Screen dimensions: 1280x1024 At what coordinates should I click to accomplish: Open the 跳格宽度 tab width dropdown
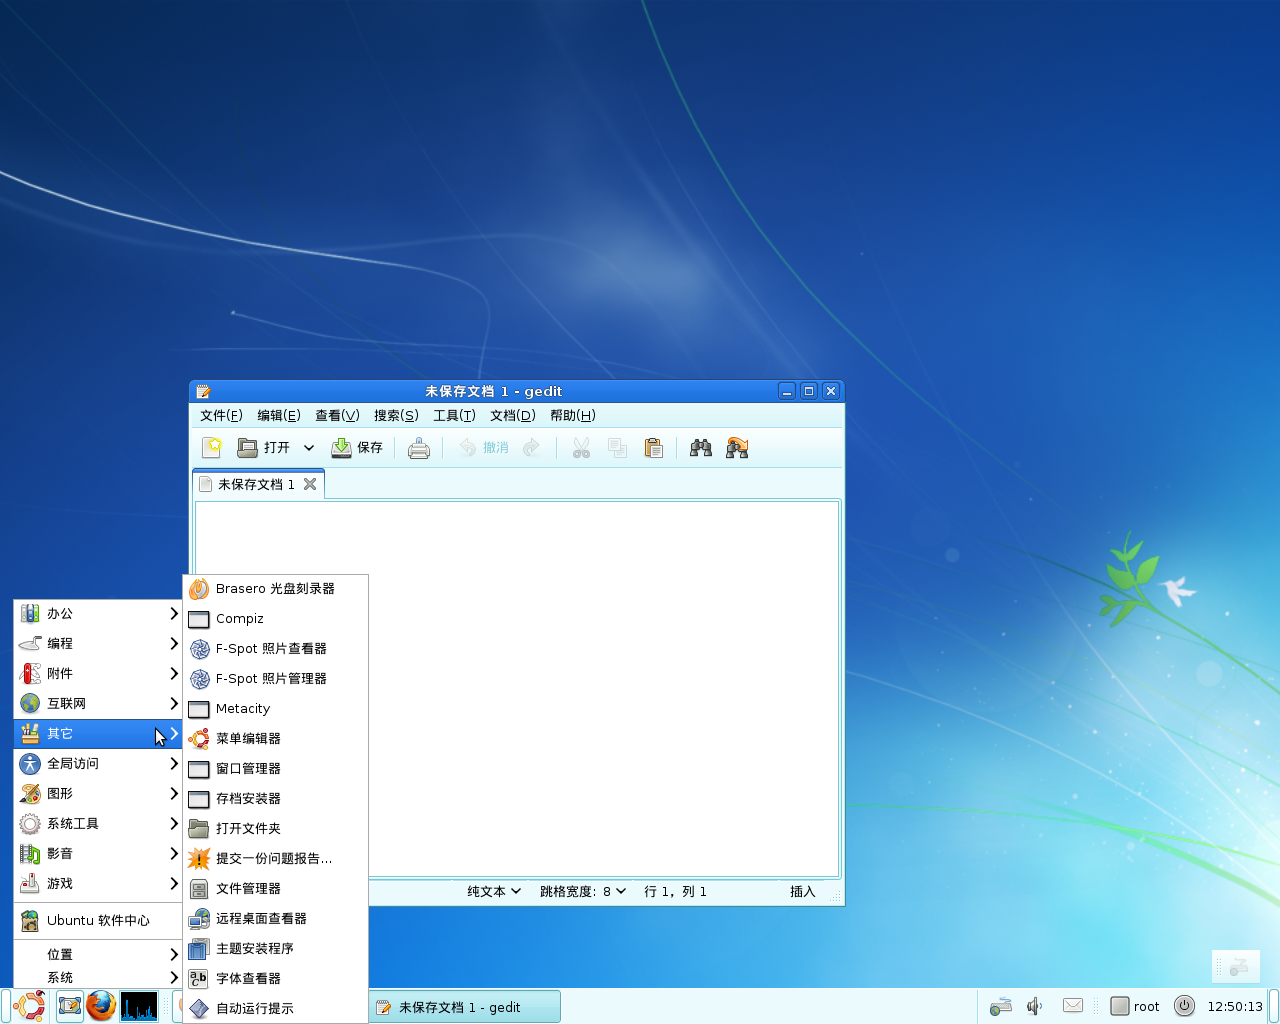pos(583,891)
